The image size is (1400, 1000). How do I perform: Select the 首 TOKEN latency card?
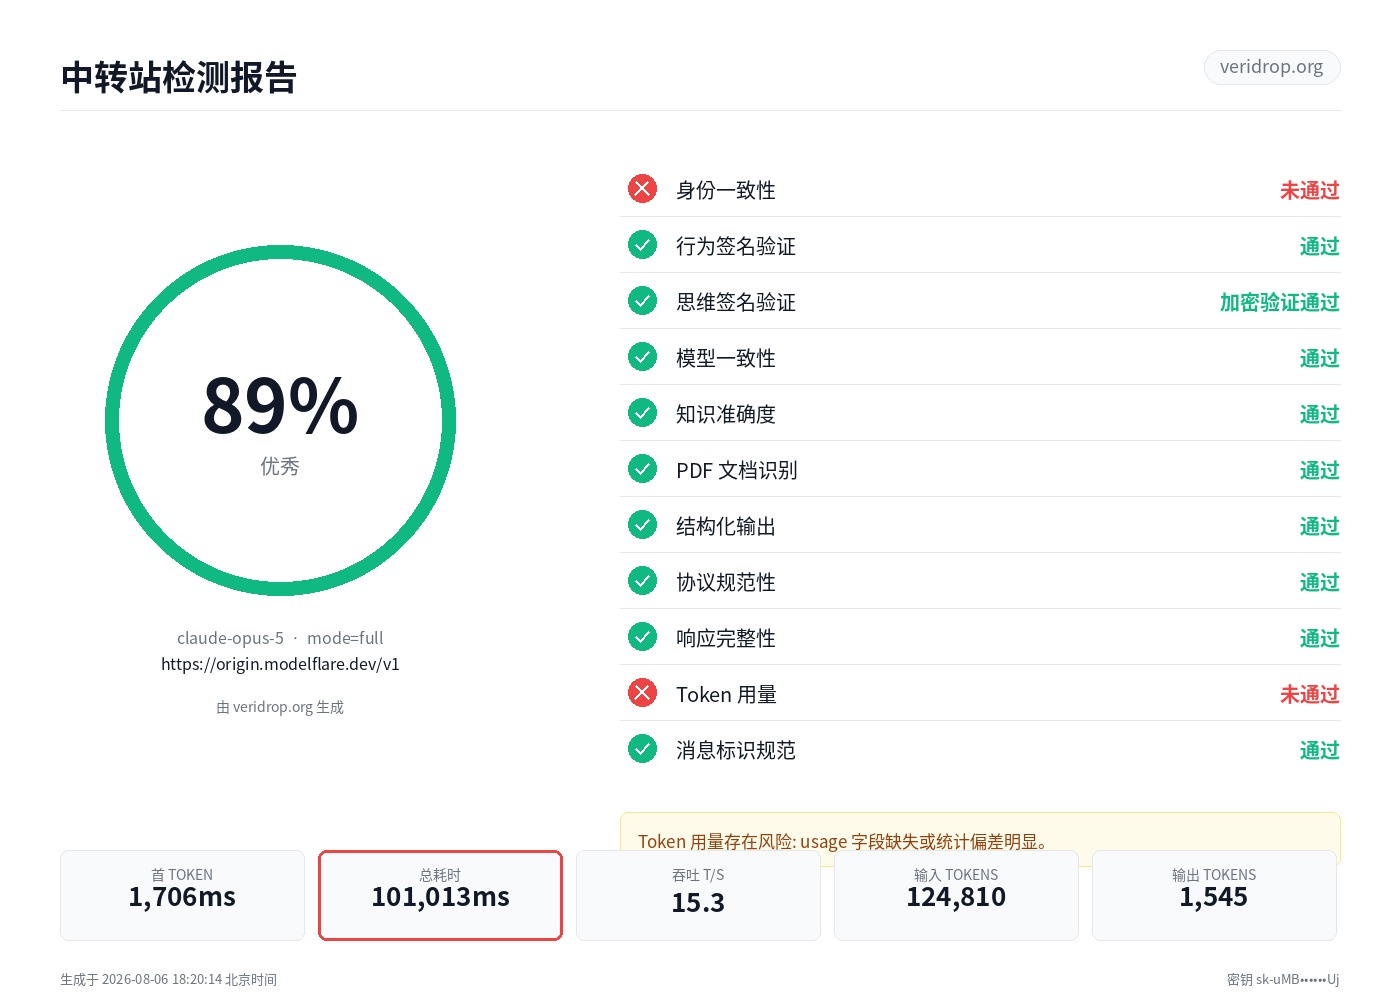[182, 895]
